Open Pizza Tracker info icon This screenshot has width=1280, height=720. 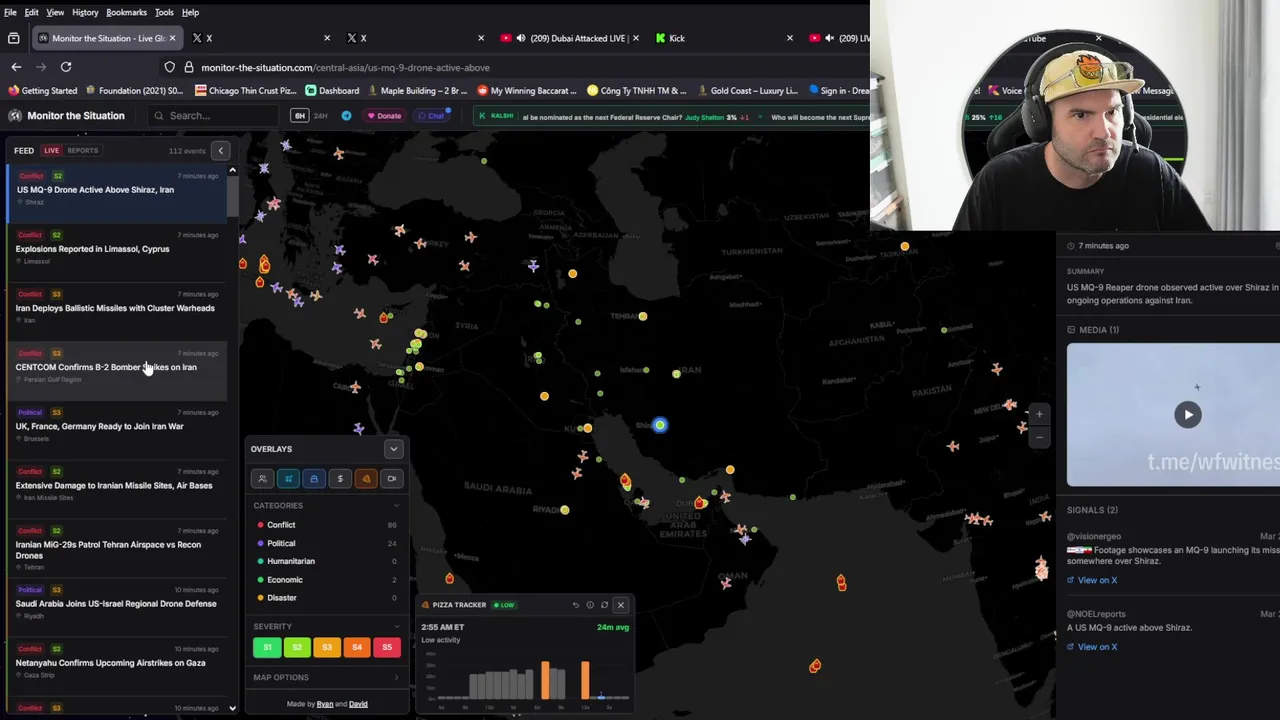(x=590, y=605)
